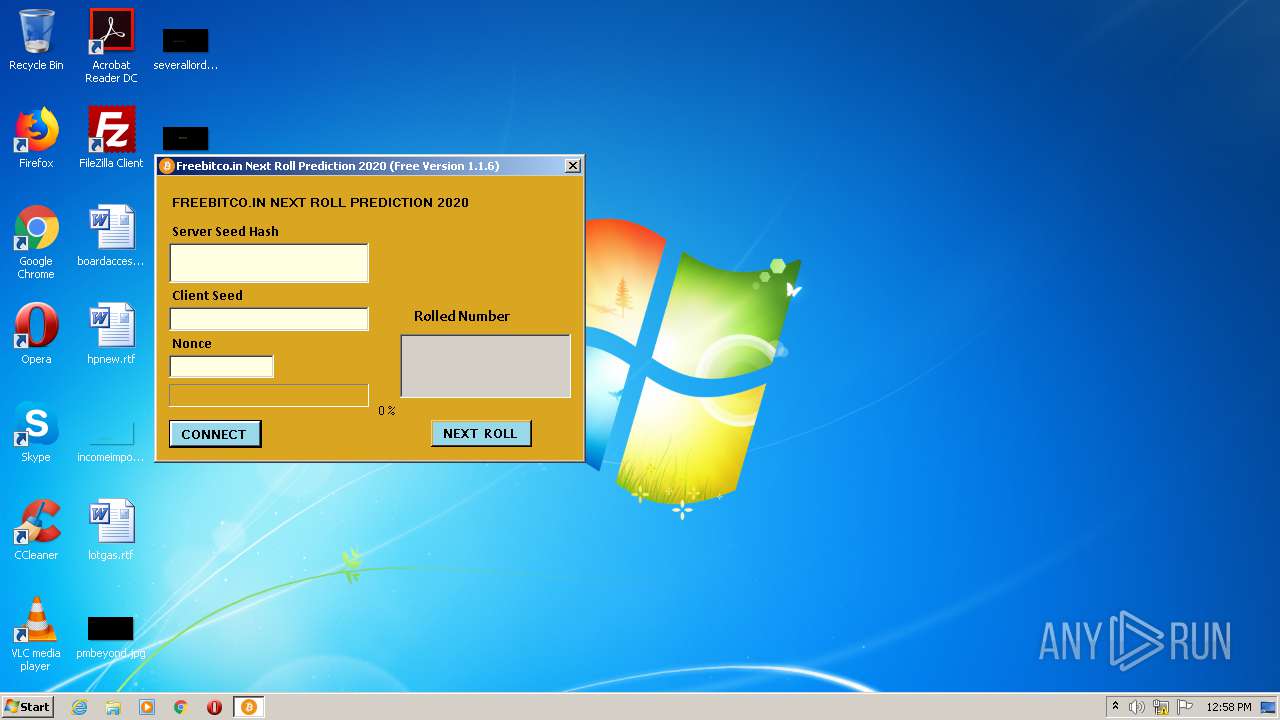Click the Show desktop tray button

click(x=1269, y=707)
